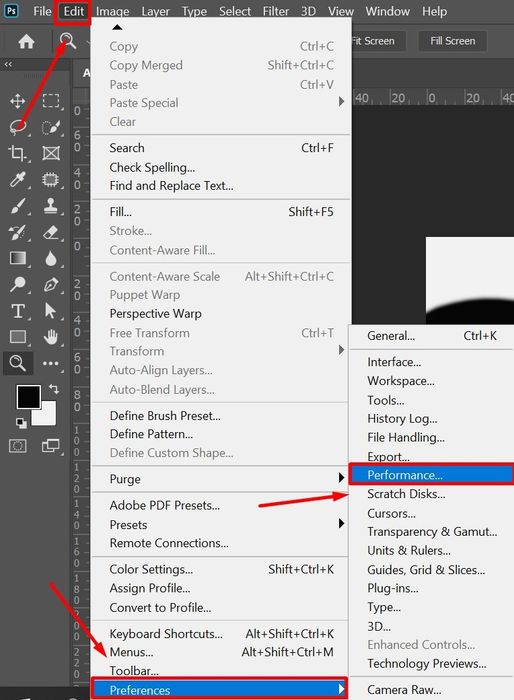Screen dimensions: 514x700
Task: Select the Spot Healing Brush tool
Action: tap(50, 179)
